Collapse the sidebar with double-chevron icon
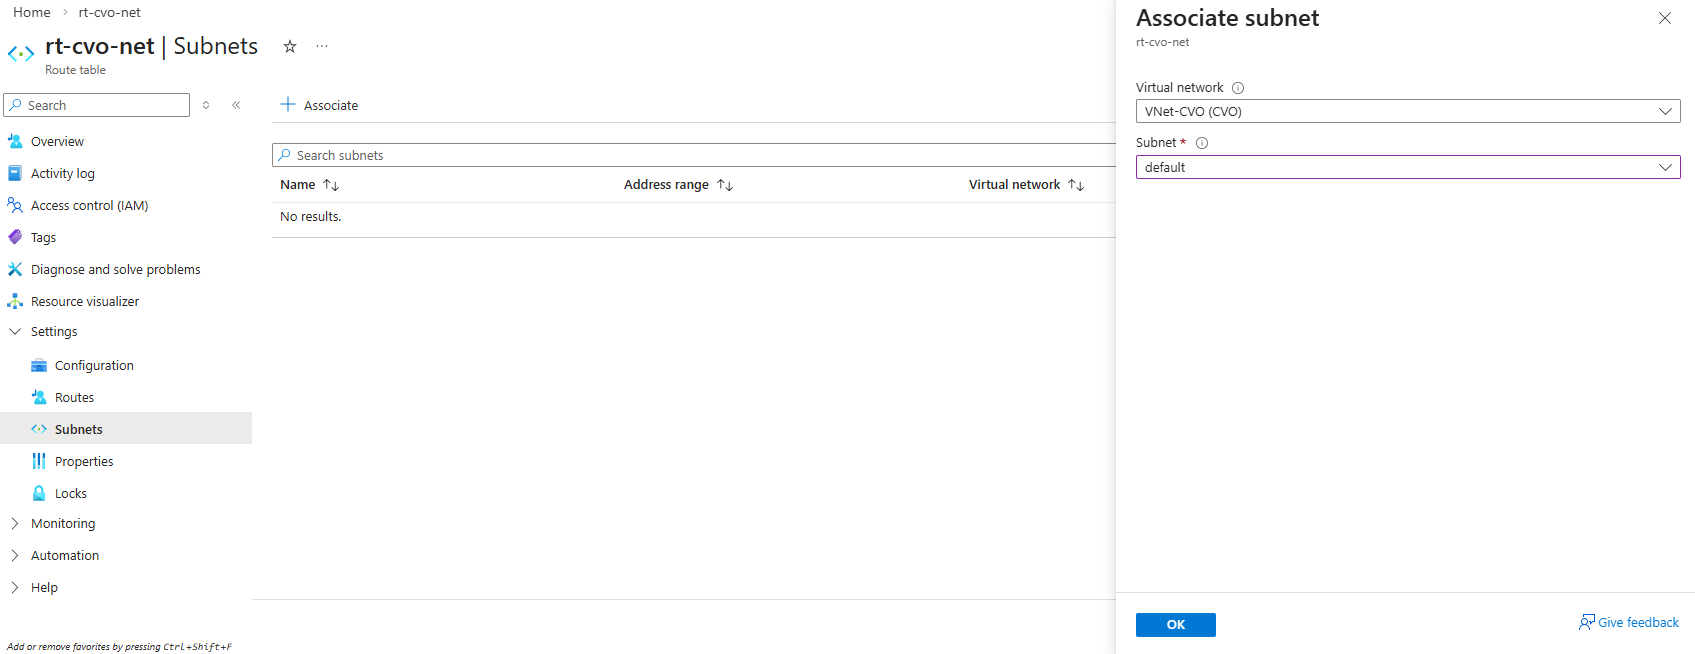The height and width of the screenshot is (654, 1695). [x=236, y=105]
